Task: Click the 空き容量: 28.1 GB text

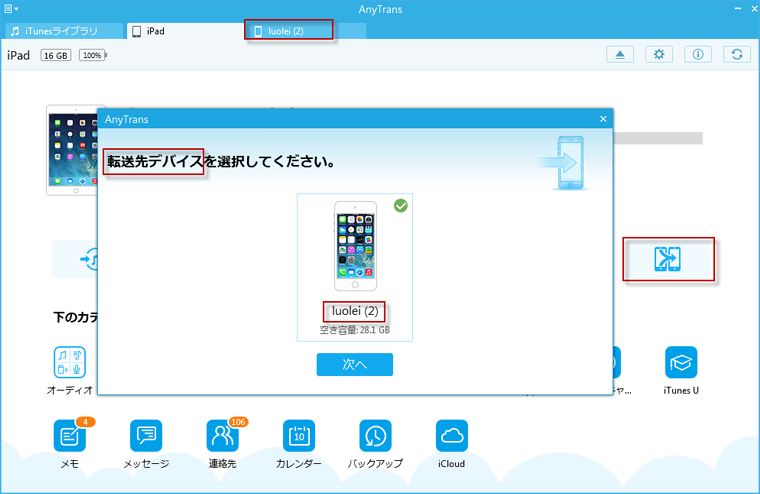Action: 355,330
